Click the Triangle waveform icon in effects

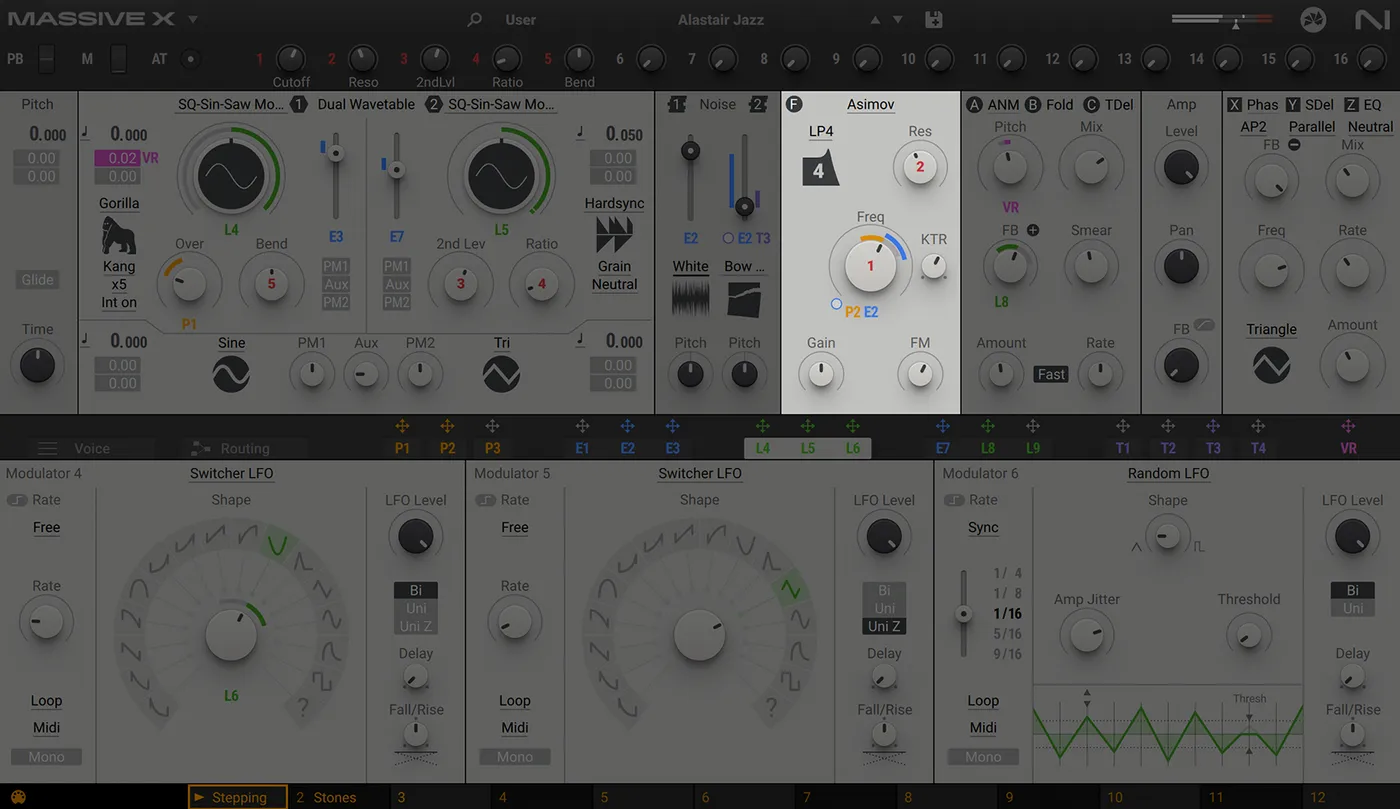(1271, 365)
